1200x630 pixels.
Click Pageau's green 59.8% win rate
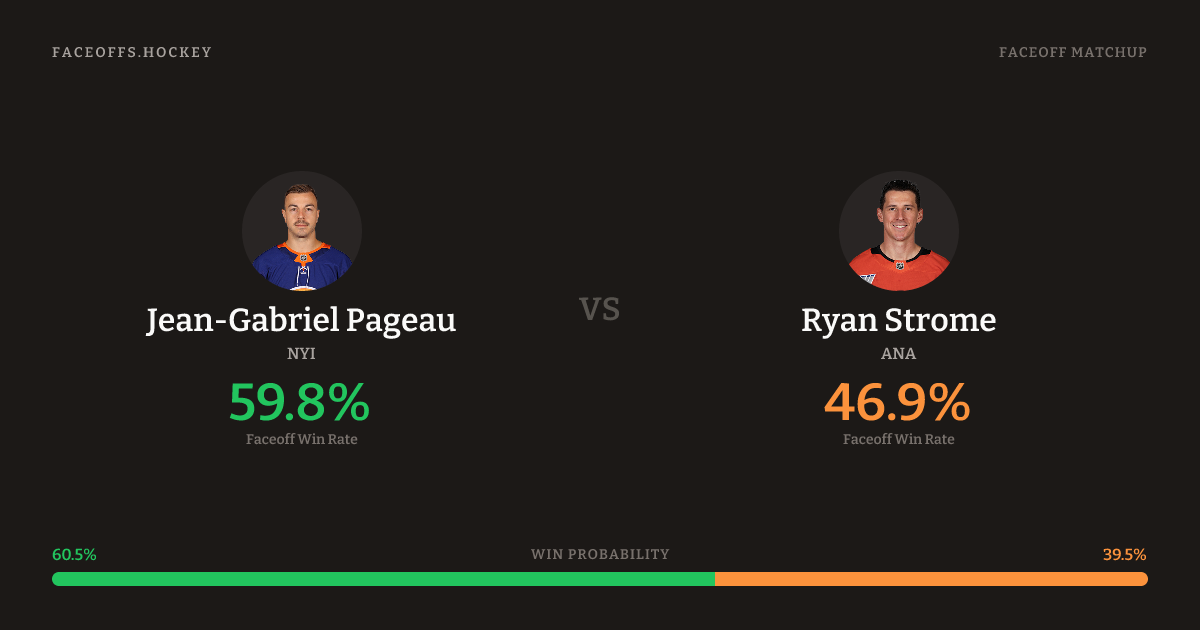(x=299, y=402)
